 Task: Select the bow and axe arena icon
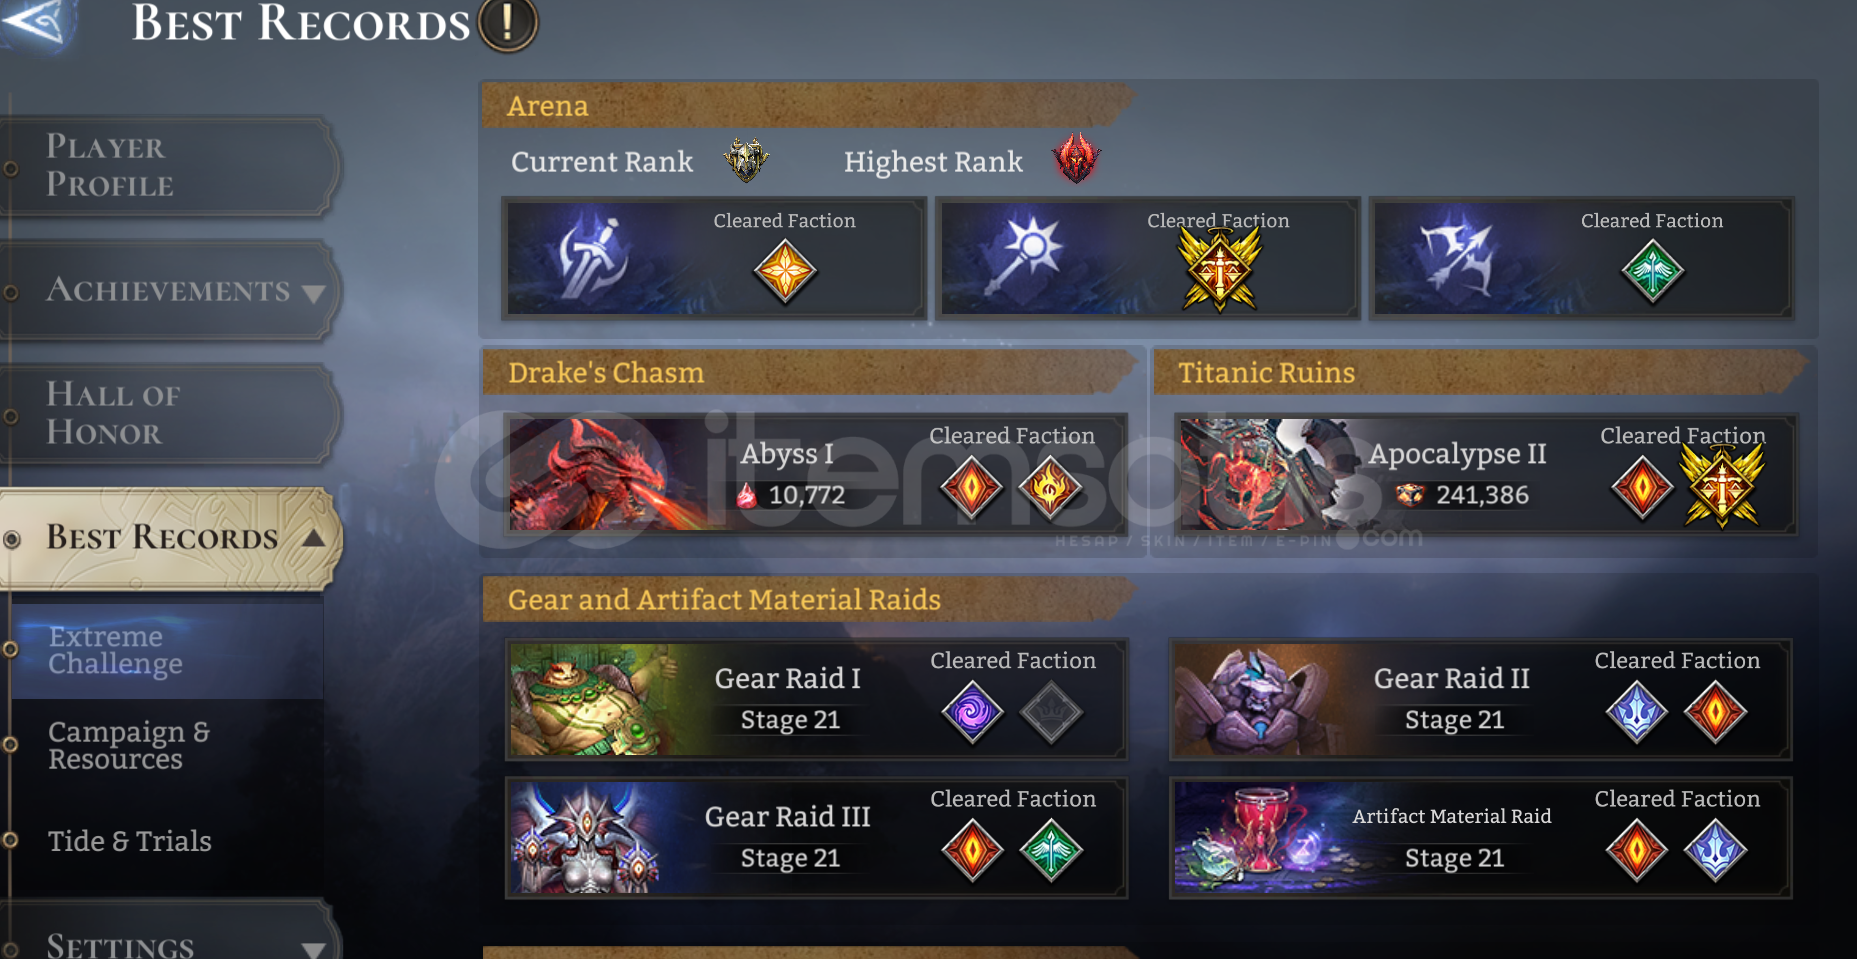pyautogui.click(x=1457, y=258)
